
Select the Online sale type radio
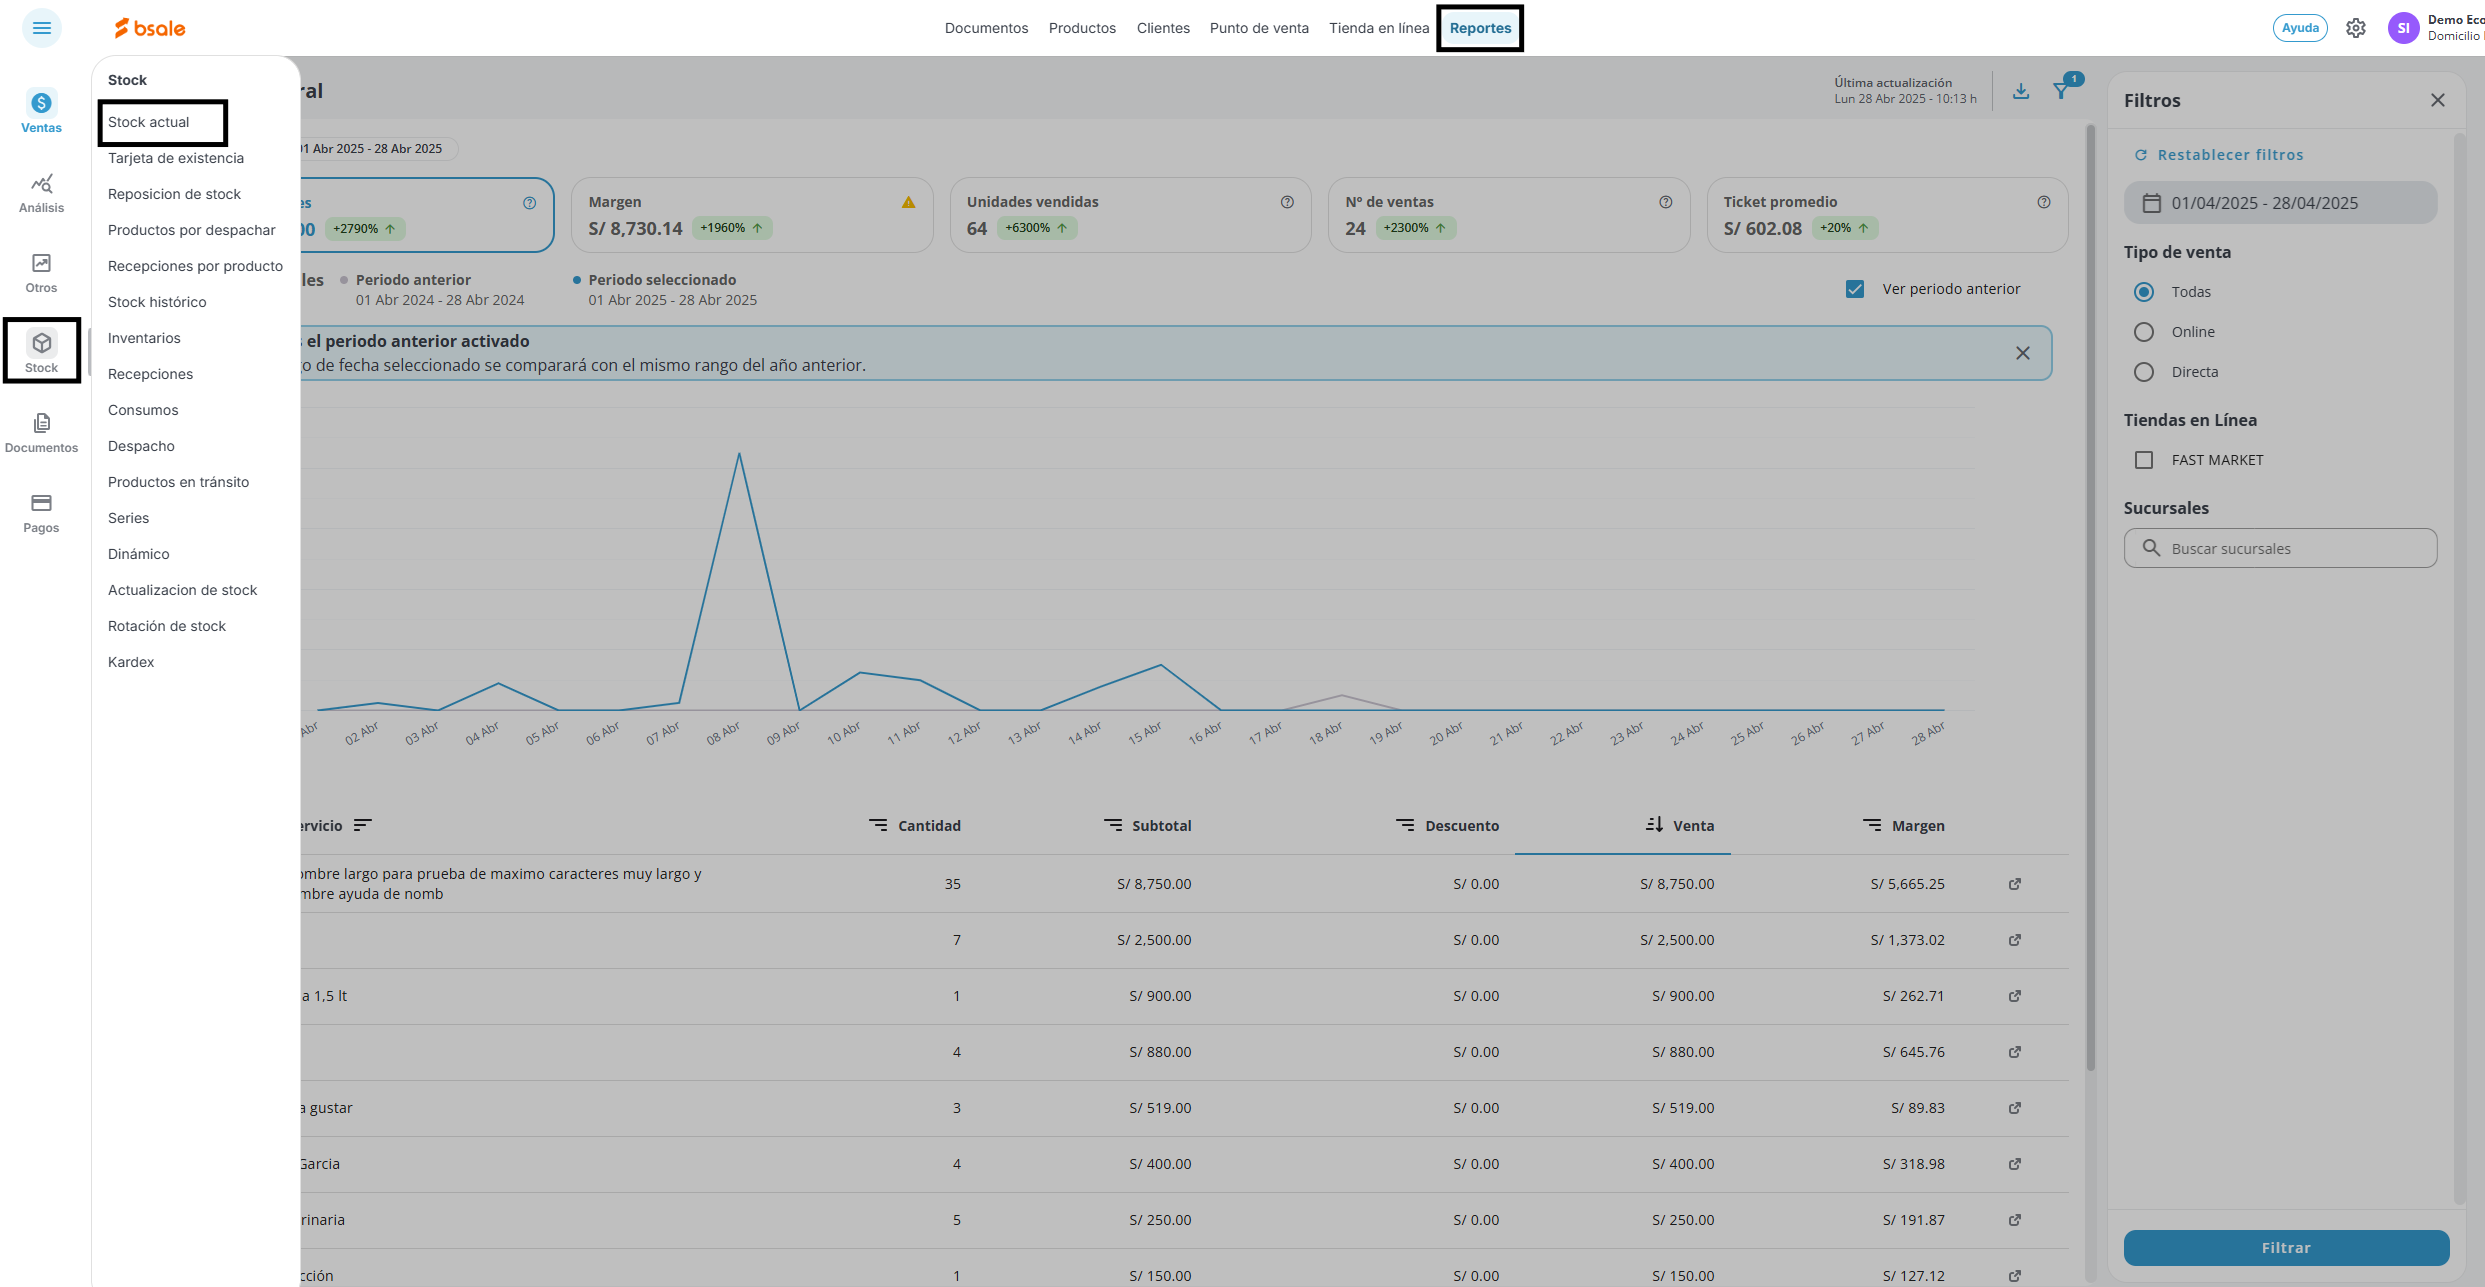2144,332
